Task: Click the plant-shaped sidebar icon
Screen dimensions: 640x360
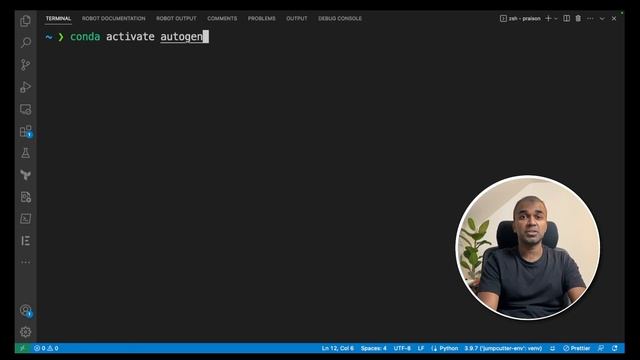Action: coord(25,175)
